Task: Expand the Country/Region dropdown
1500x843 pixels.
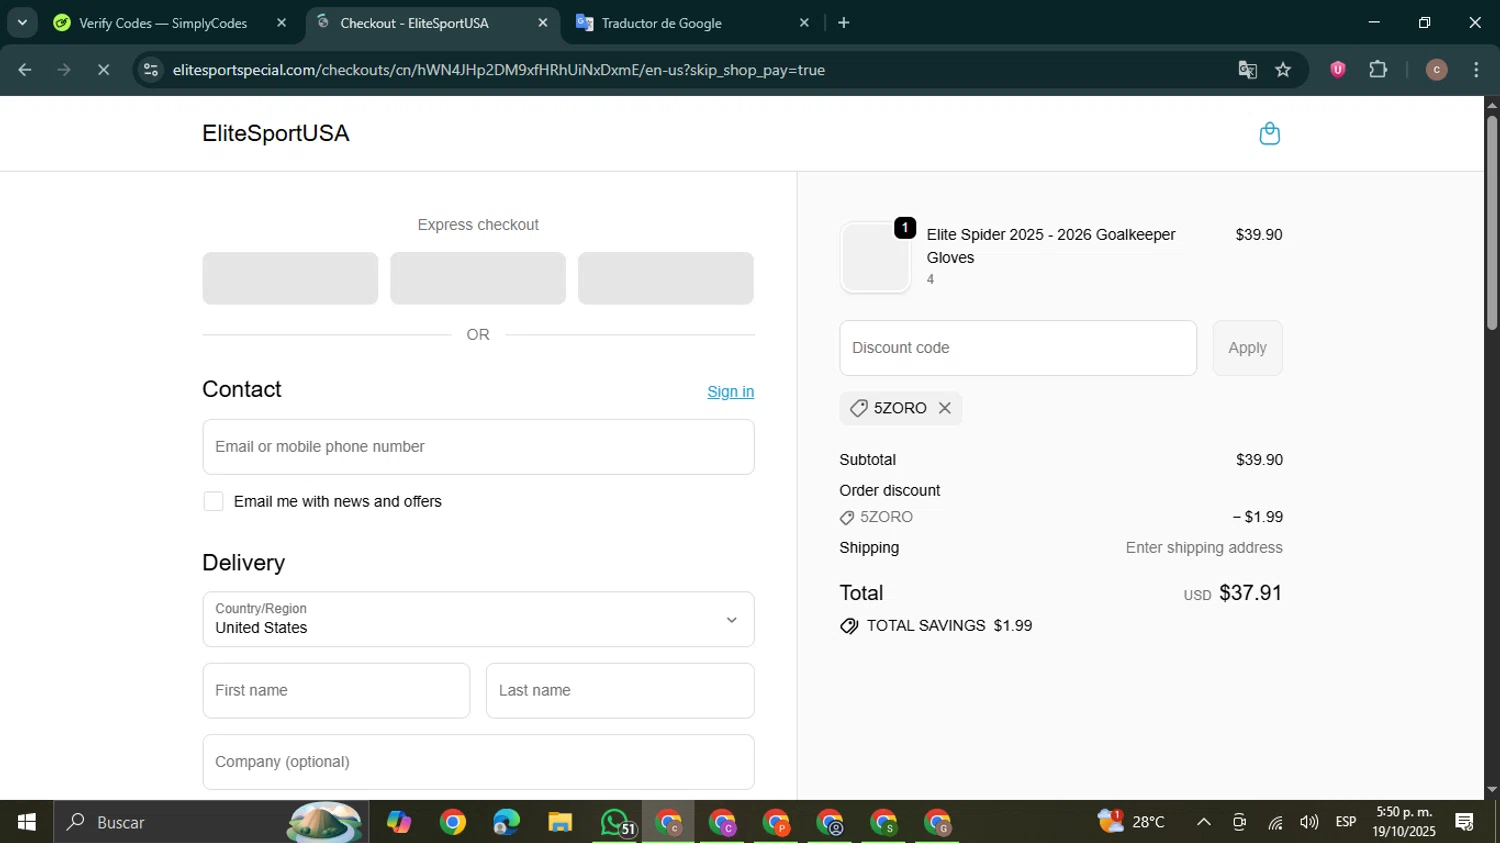Action: [x=478, y=619]
